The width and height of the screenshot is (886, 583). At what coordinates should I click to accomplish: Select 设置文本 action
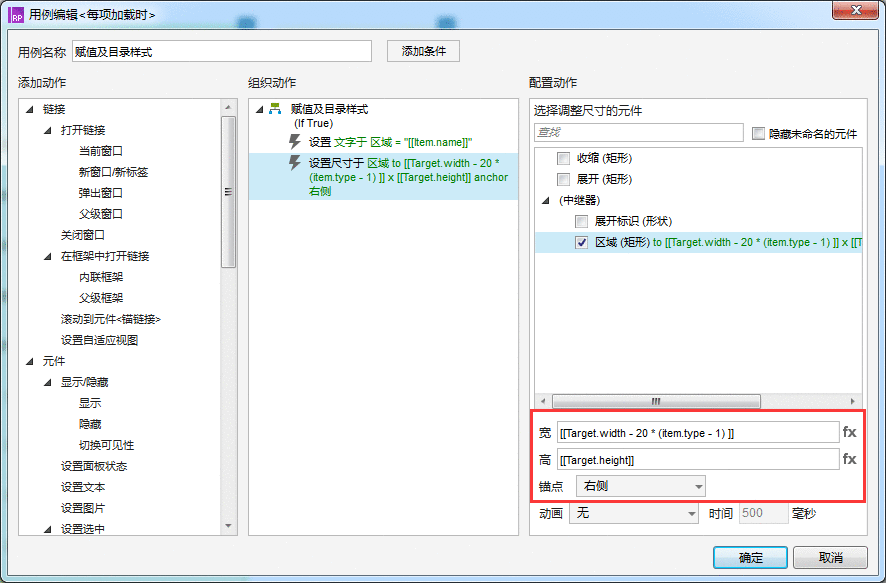click(82, 487)
